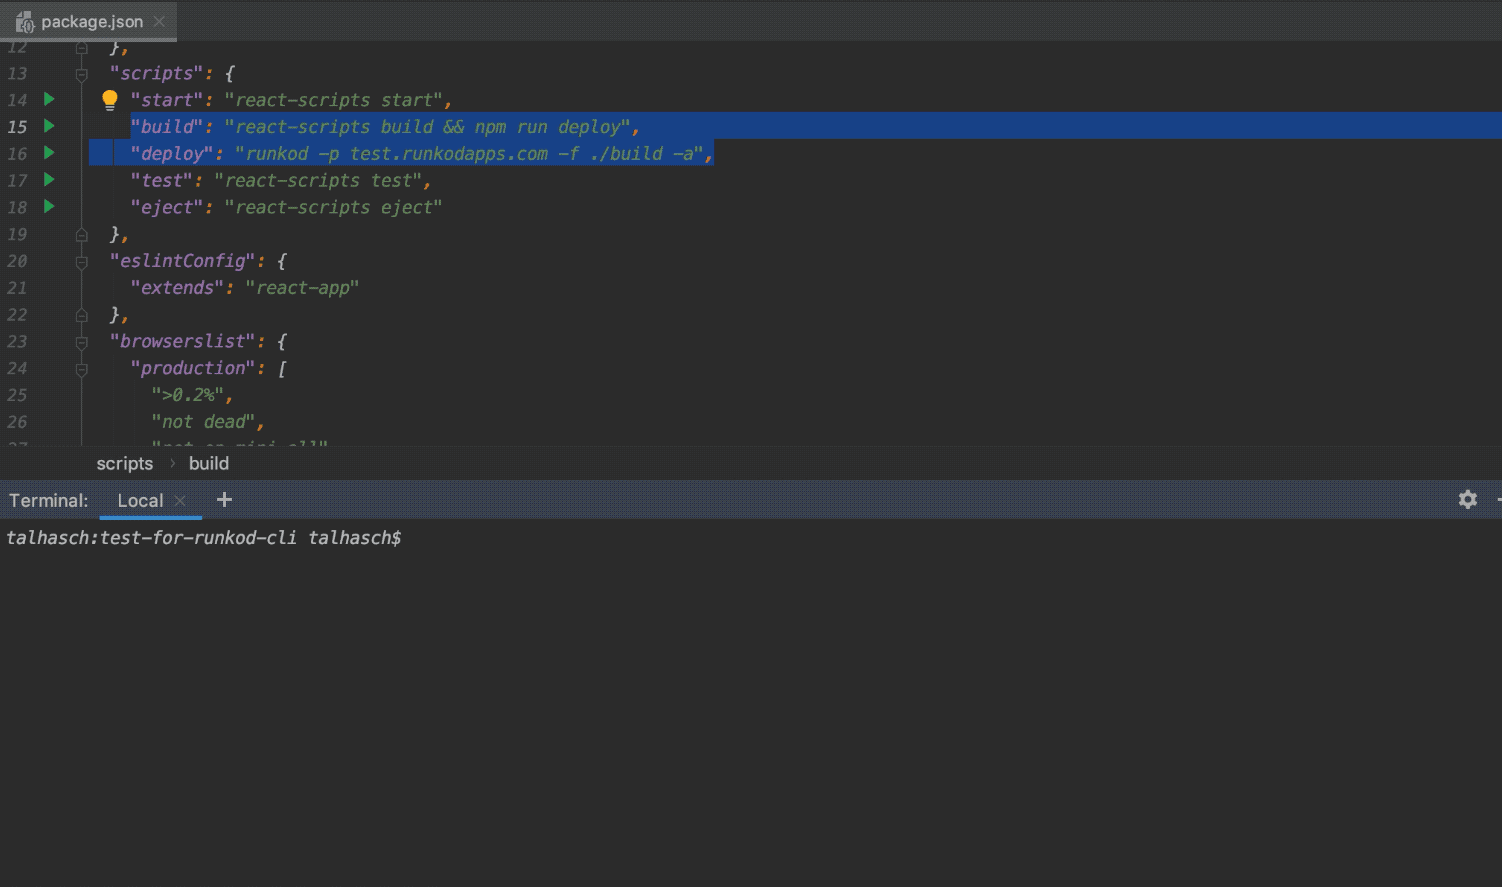
Task: Click the "react-app" value
Action: pos(302,288)
